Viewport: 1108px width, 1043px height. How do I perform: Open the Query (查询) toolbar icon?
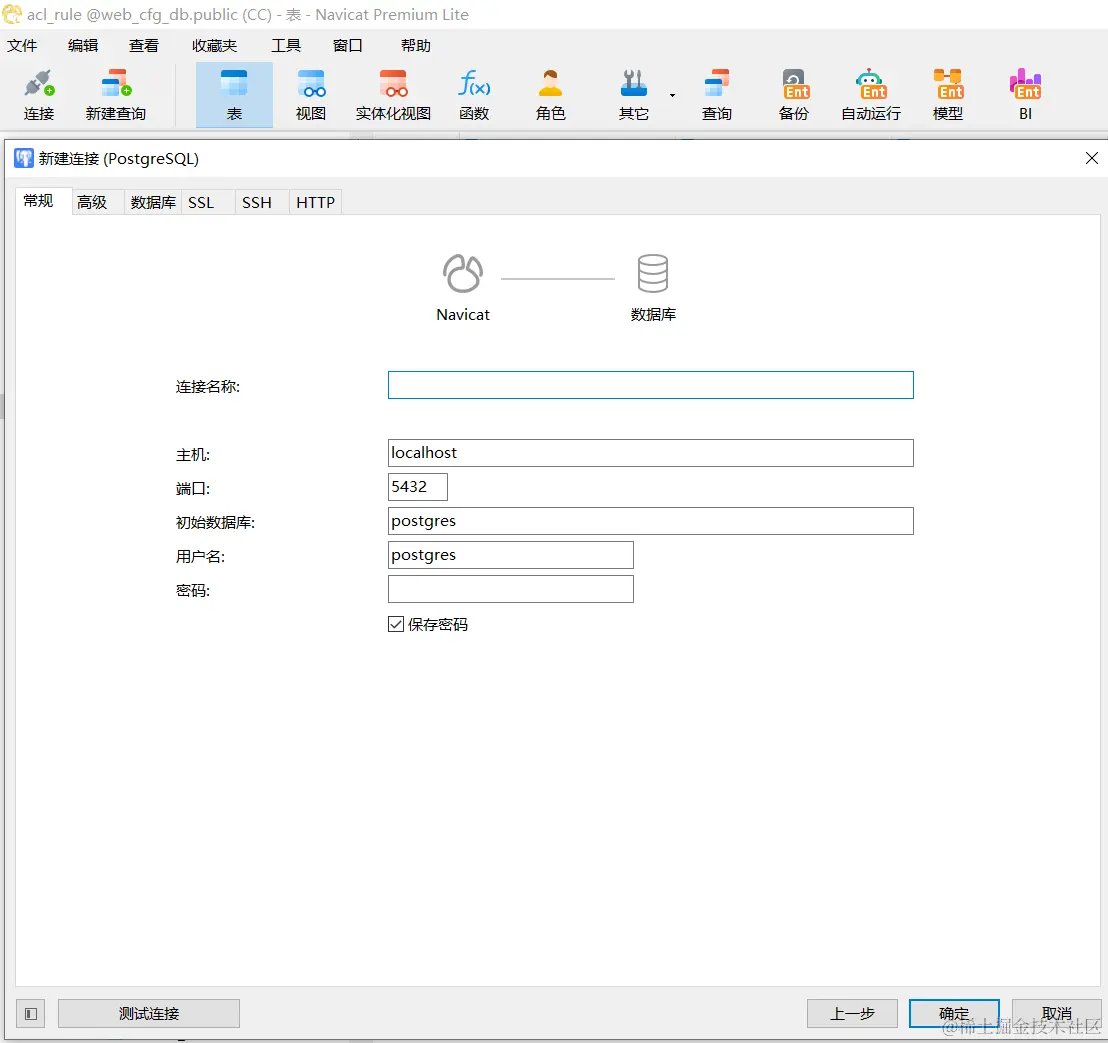(x=717, y=95)
